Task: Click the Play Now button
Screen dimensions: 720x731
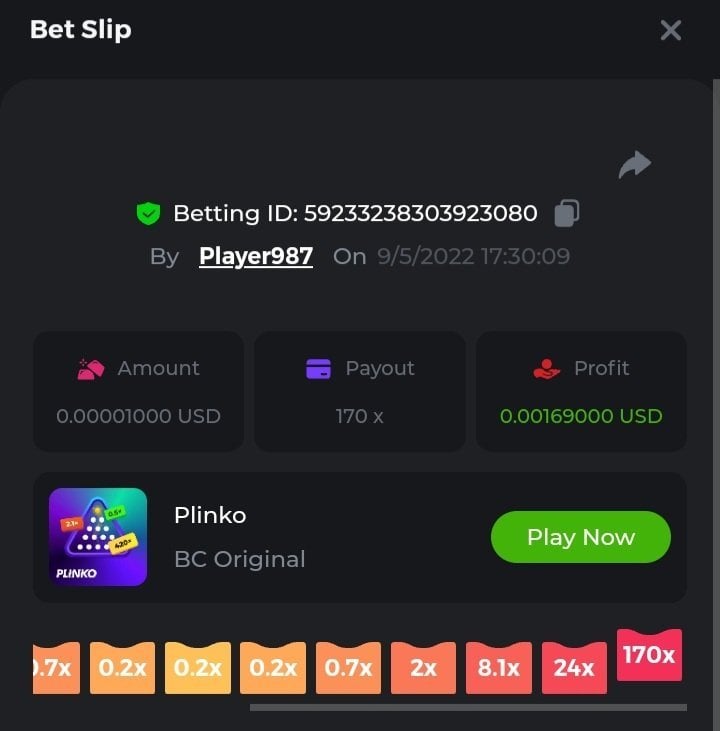Action: coord(581,537)
